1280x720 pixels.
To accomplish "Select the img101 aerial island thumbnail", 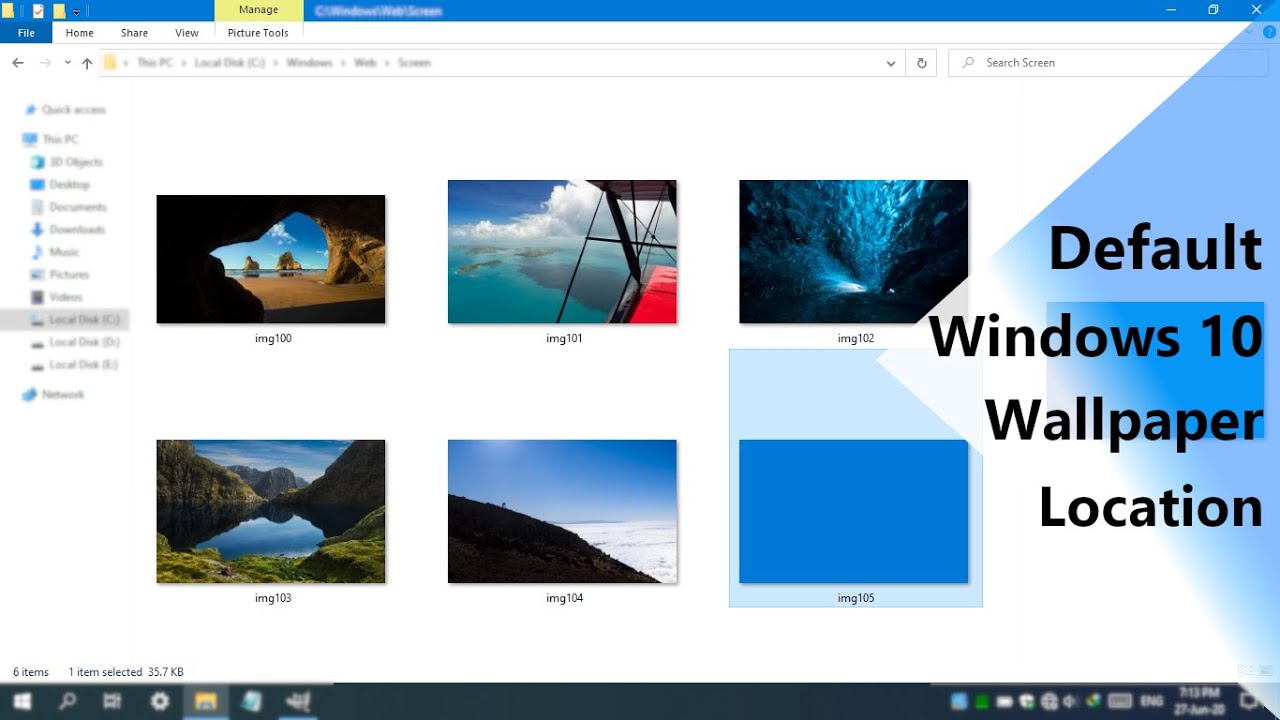I will point(562,252).
